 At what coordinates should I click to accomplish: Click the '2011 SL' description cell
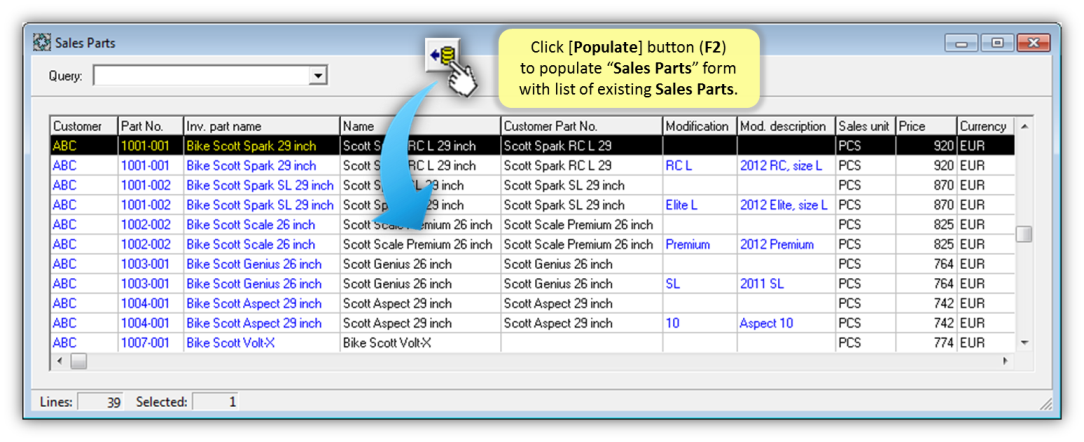786,284
